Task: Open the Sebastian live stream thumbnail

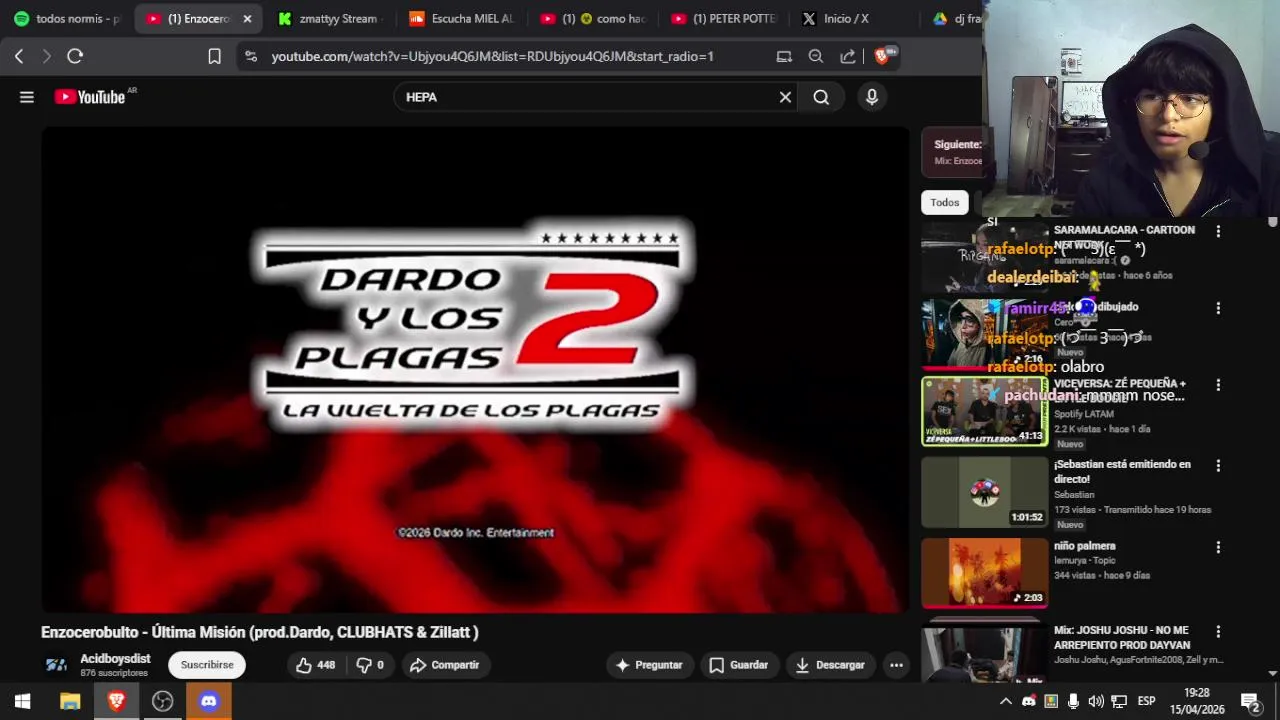Action: click(985, 492)
